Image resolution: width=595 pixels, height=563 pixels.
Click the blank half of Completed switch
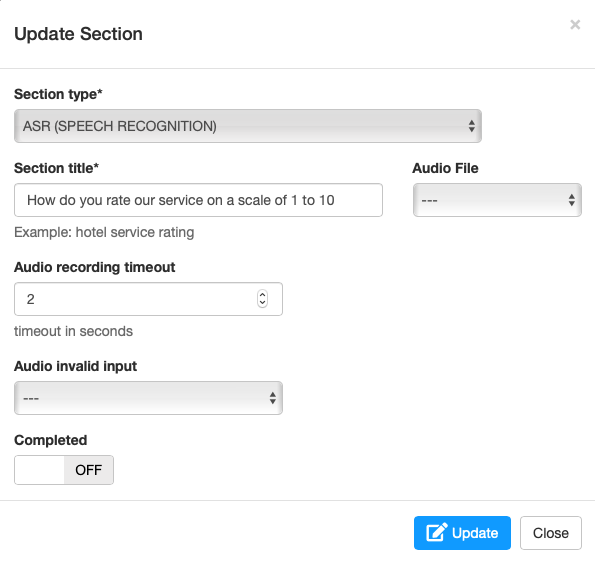coord(39,470)
